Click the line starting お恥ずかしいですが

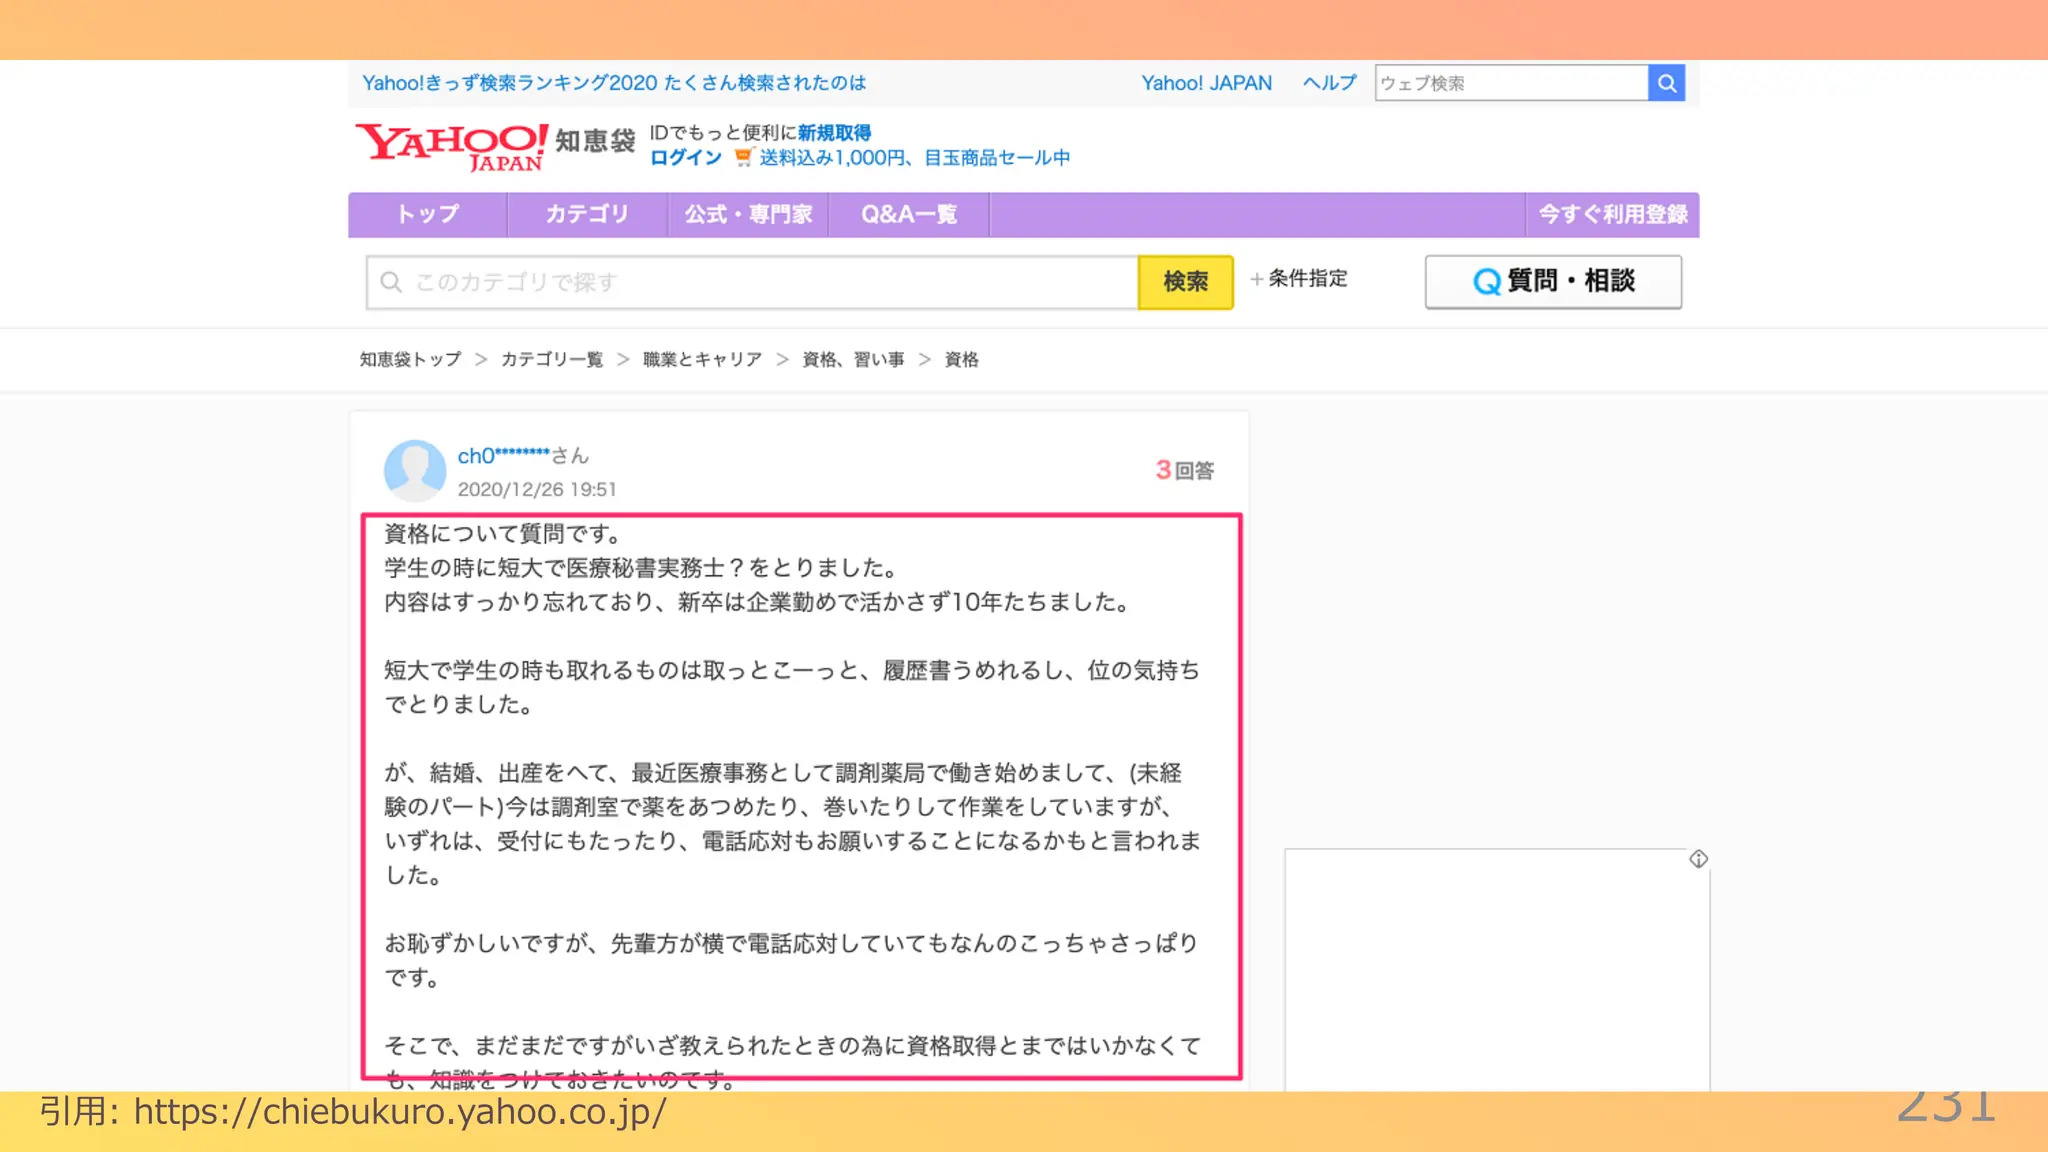coord(792,943)
